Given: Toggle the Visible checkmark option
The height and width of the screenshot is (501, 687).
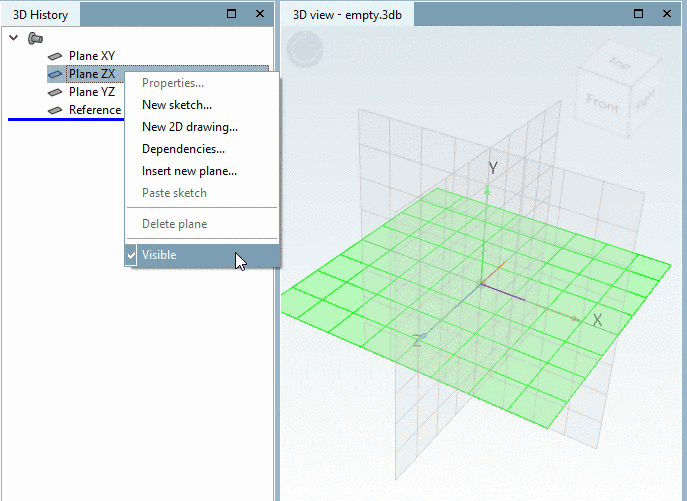Looking at the screenshot, I should [202, 255].
